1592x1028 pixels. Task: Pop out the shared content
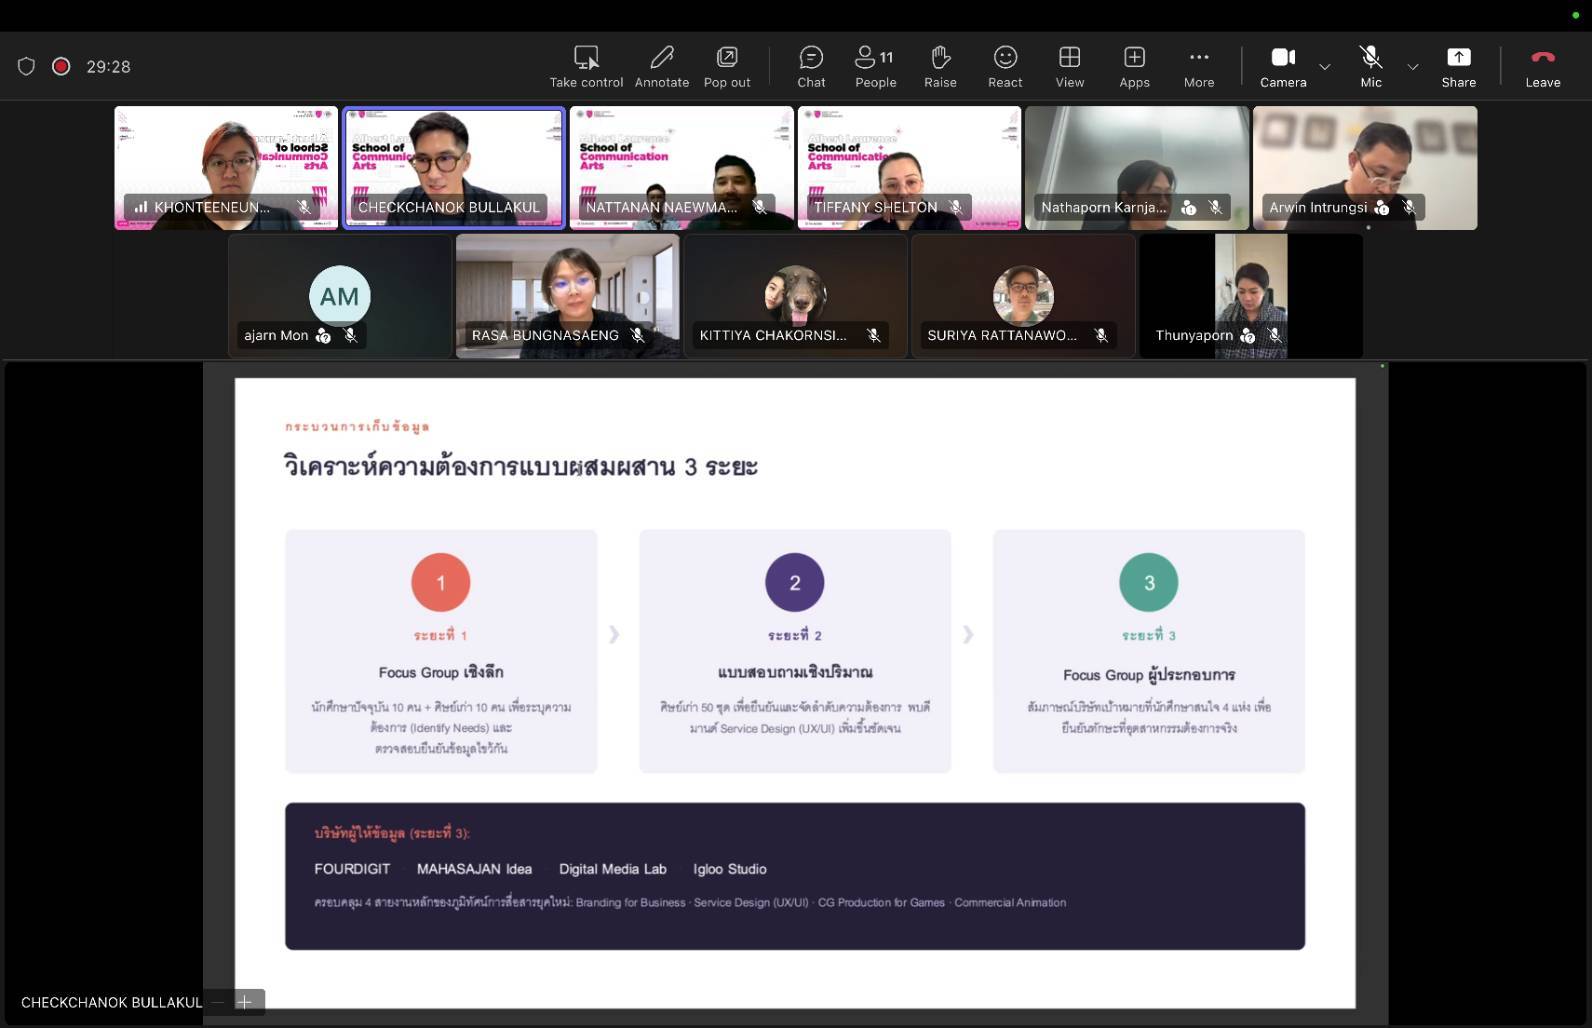[727, 66]
